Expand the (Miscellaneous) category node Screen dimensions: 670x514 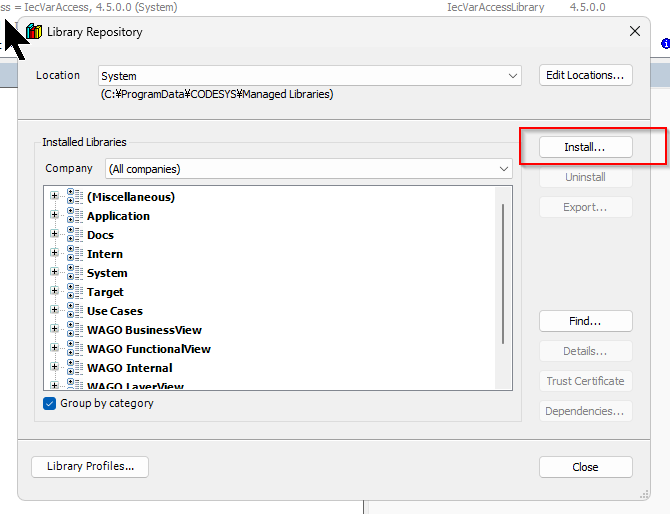(x=54, y=196)
